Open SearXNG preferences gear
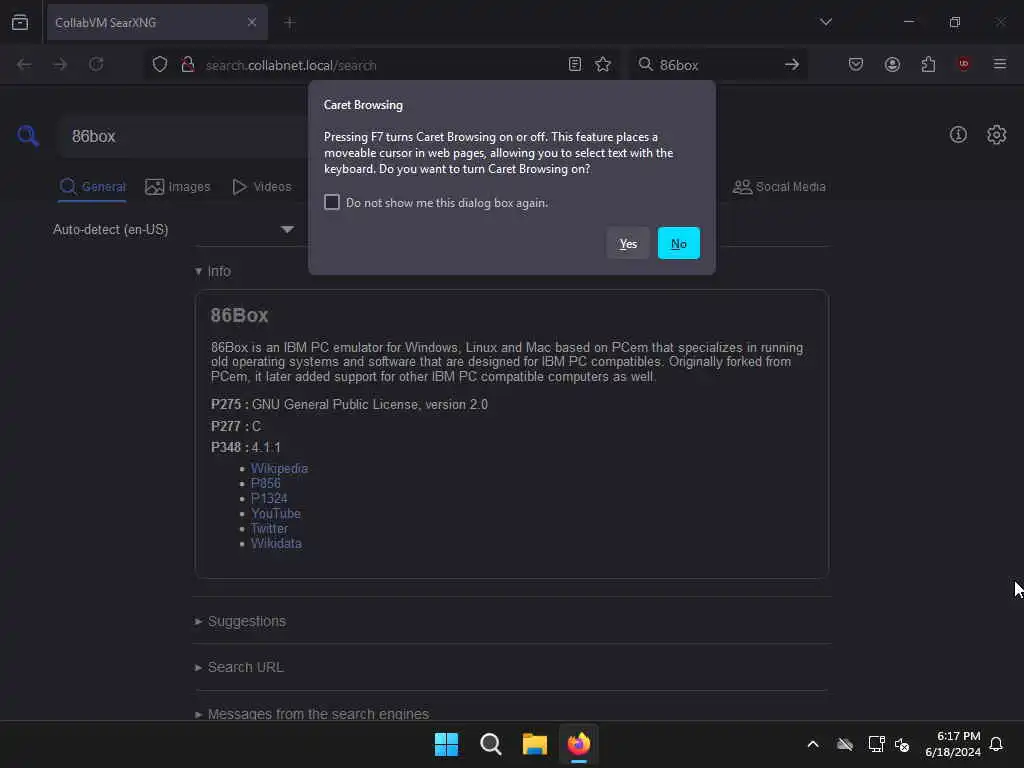1024x768 pixels. click(997, 135)
